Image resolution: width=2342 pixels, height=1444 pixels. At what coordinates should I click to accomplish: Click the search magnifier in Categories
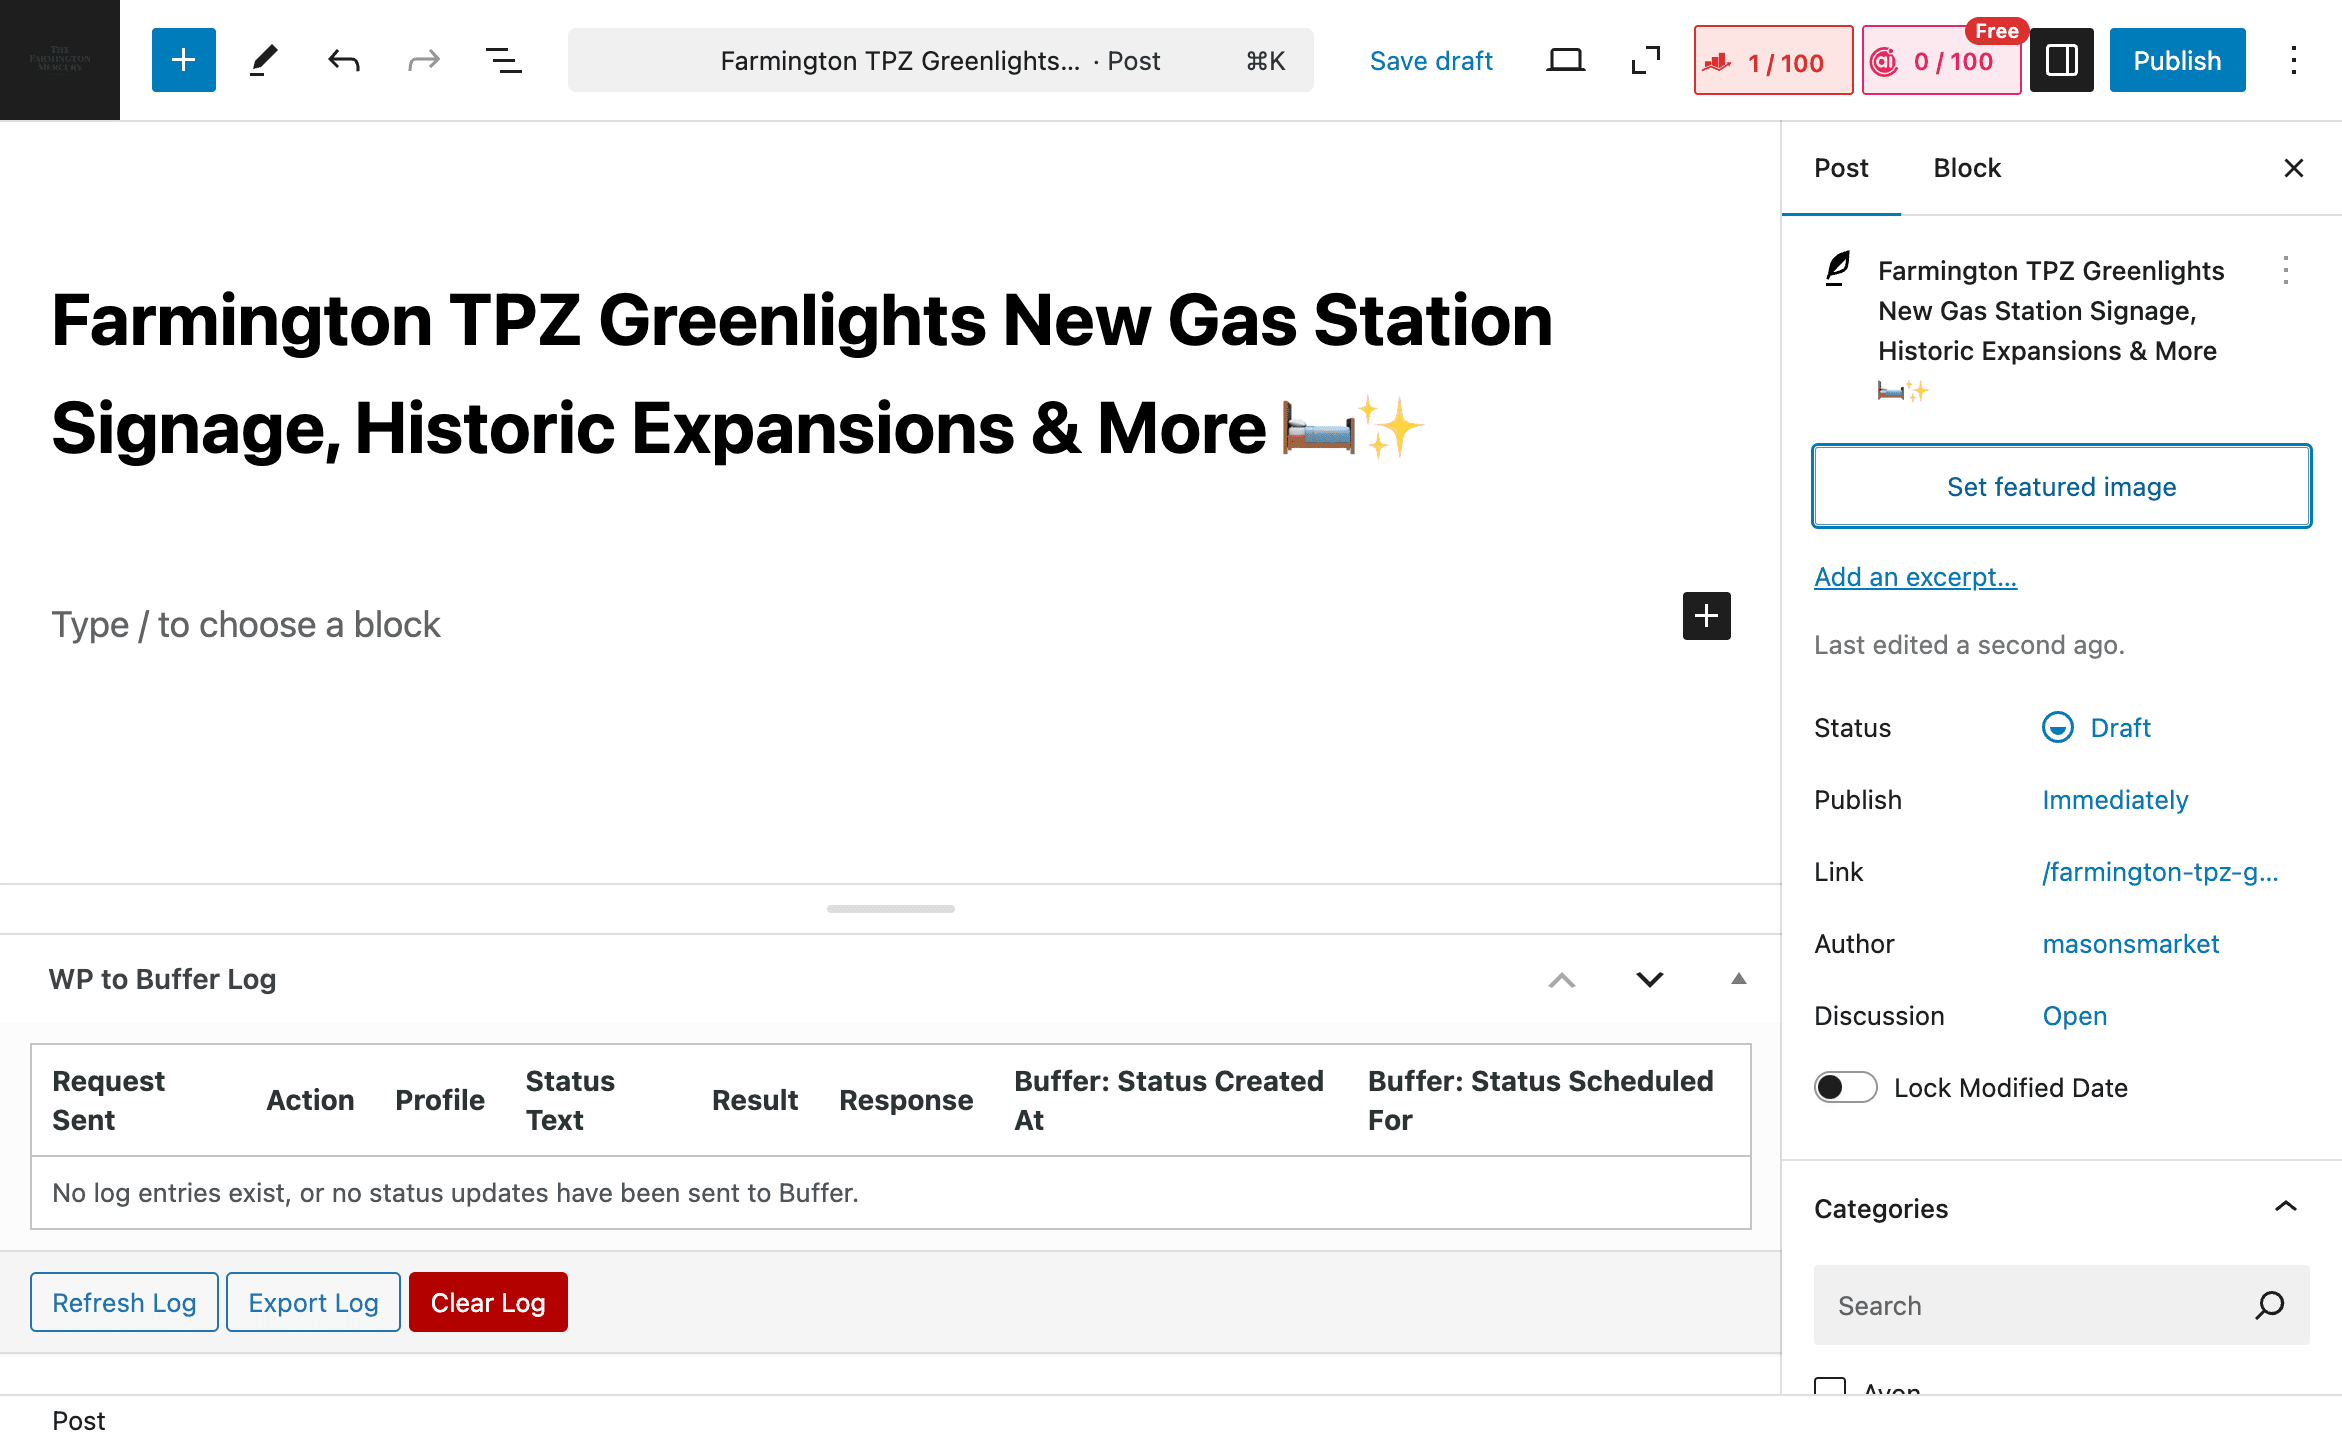coord(2270,1305)
